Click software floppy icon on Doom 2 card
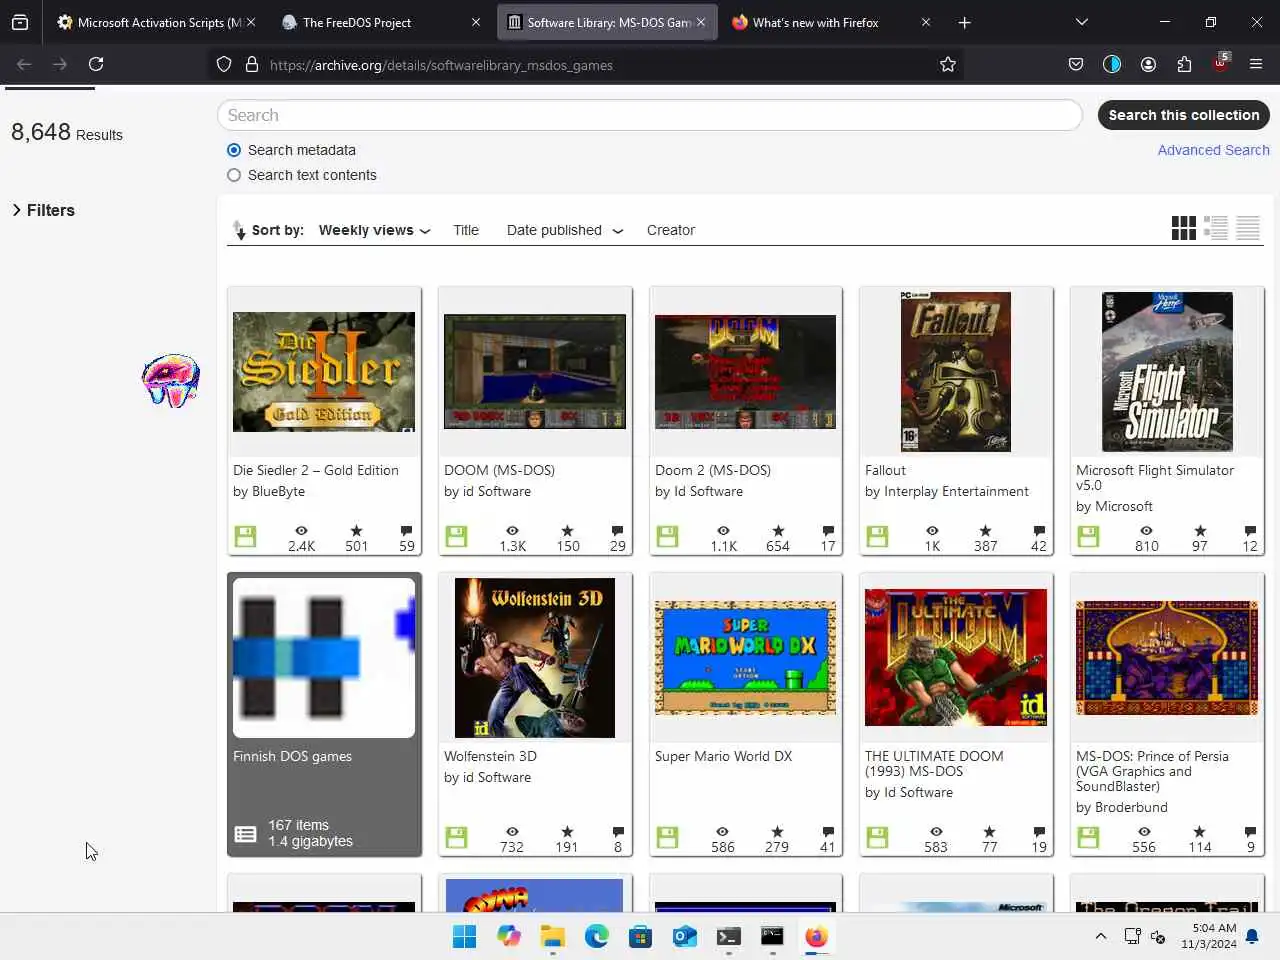The width and height of the screenshot is (1280, 960). coord(667,537)
